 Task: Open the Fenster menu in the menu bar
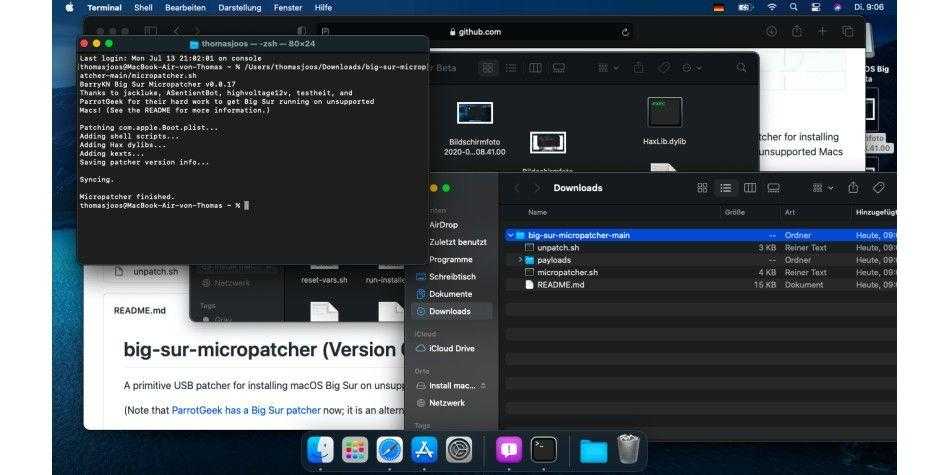click(287, 7)
